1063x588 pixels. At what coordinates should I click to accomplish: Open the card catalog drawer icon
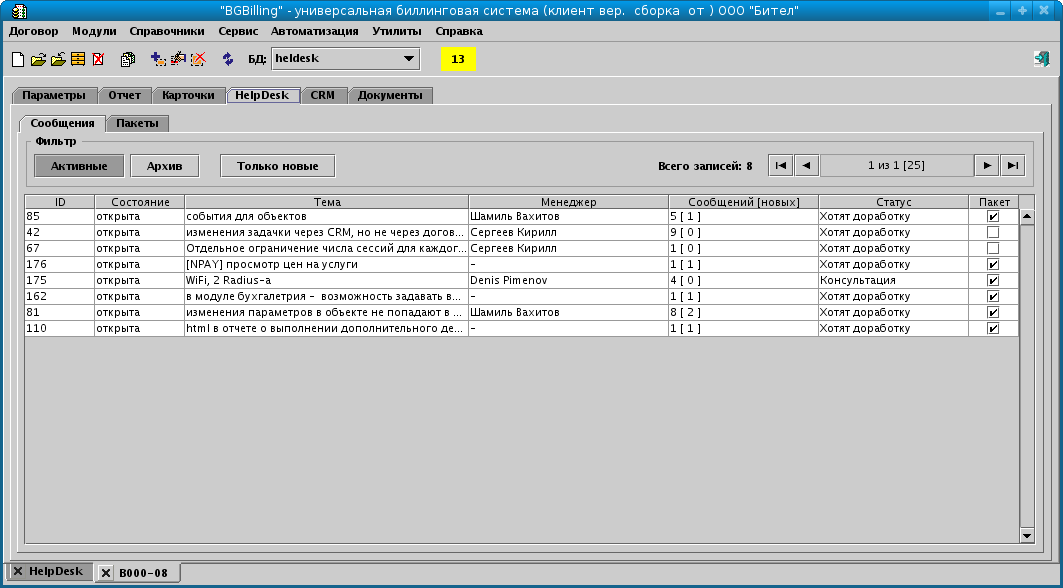click(x=77, y=59)
